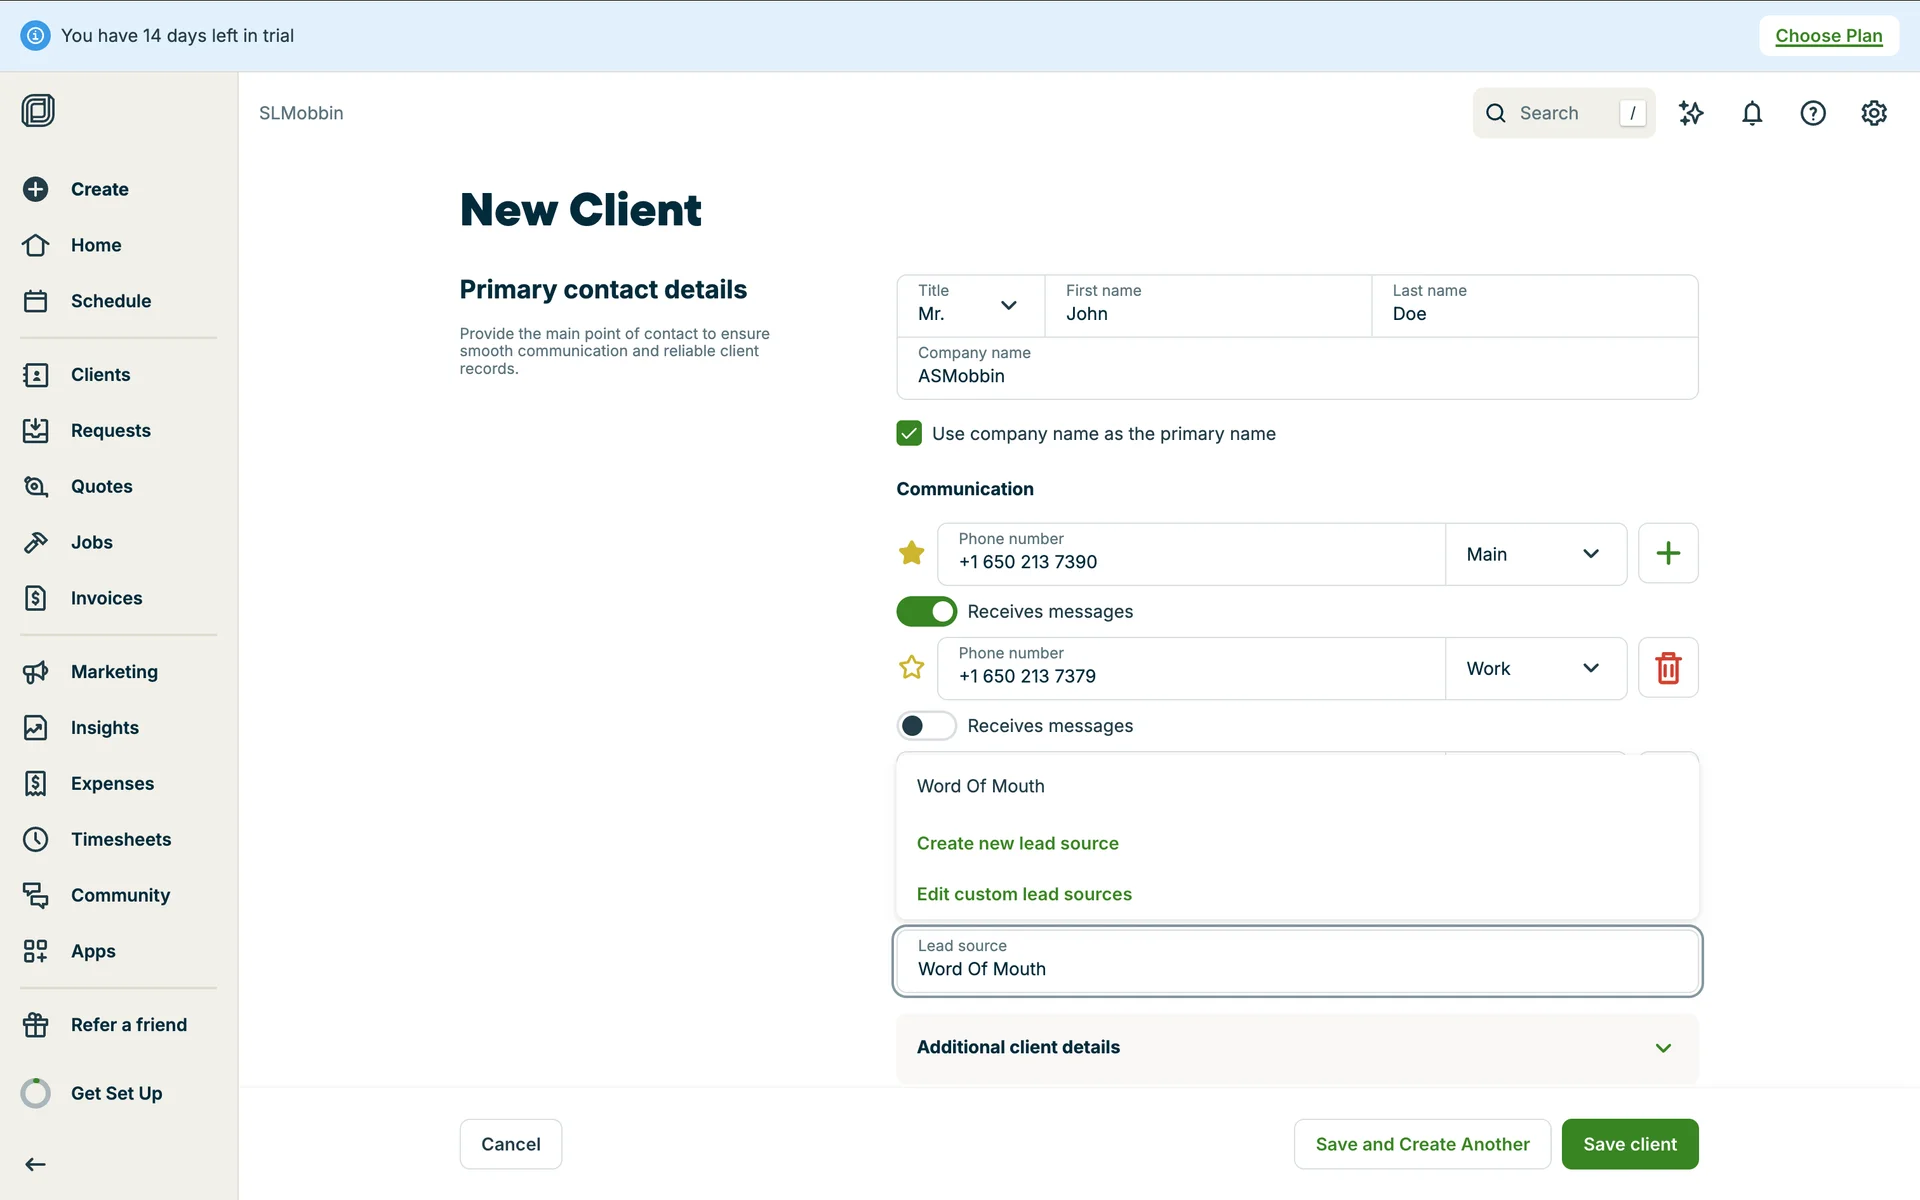Select Word Of Mouth lead source option
1920x1200 pixels.
point(980,786)
